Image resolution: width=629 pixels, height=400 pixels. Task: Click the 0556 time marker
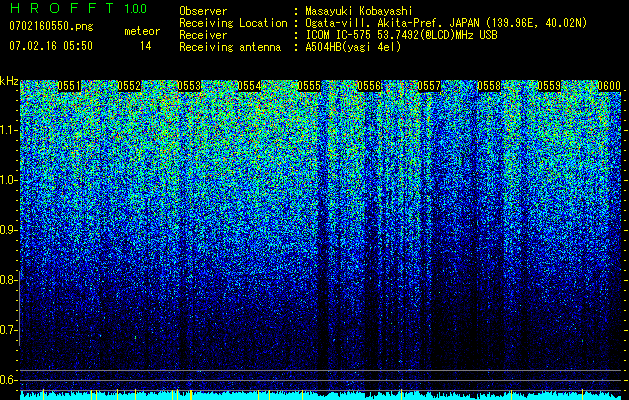369,86
